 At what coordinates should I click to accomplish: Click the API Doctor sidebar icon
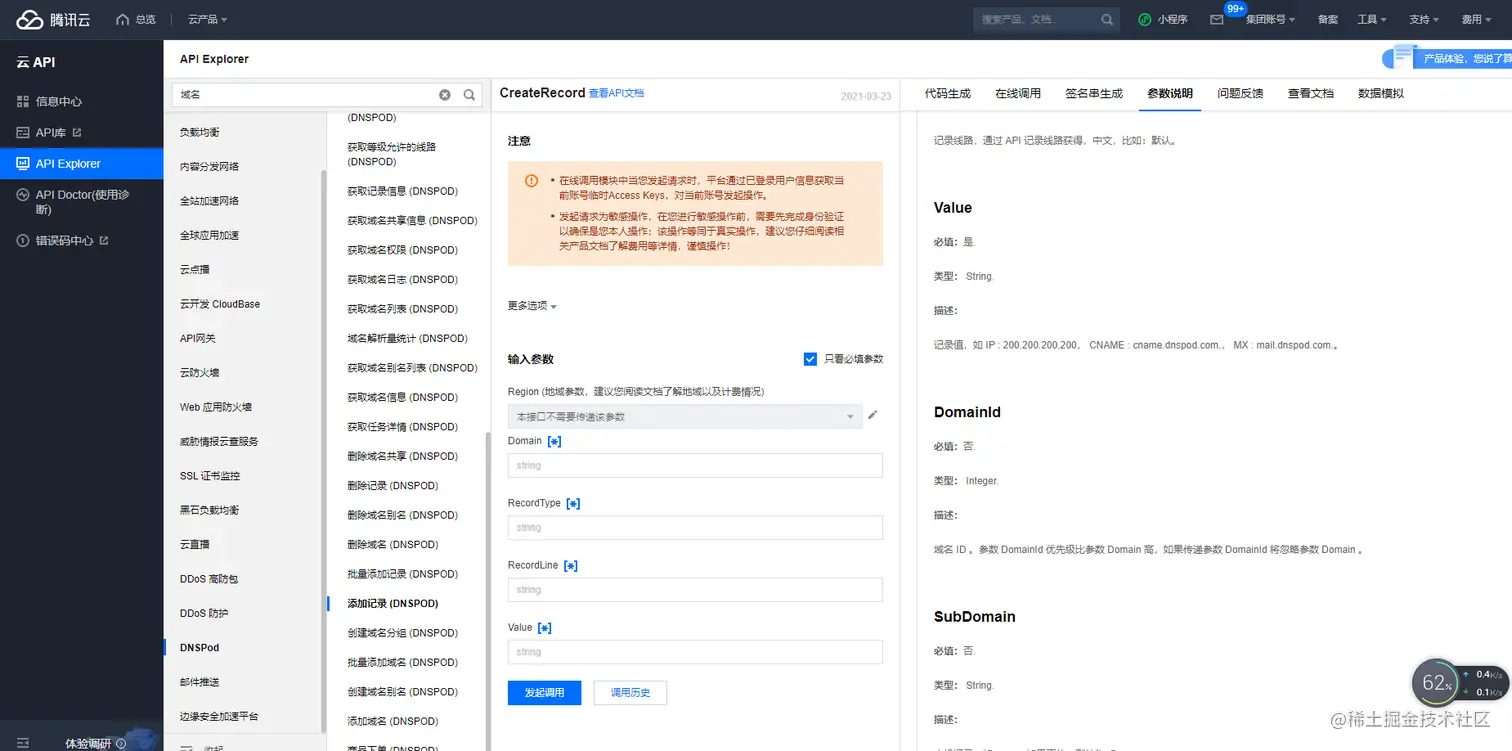pos(23,195)
